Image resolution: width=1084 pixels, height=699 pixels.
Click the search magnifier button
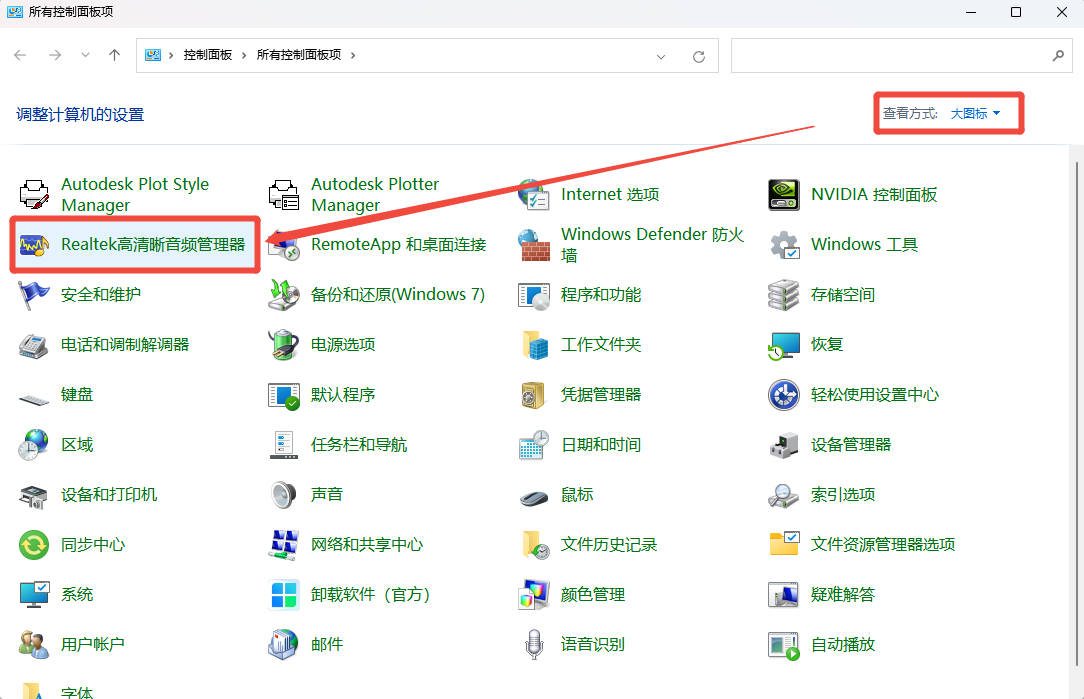(x=1058, y=55)
